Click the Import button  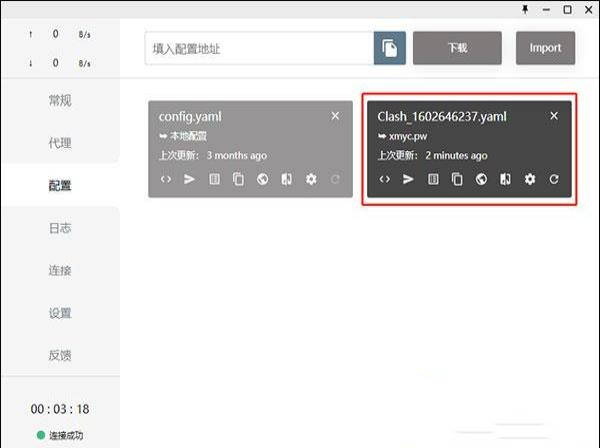(x=545, y=48)
